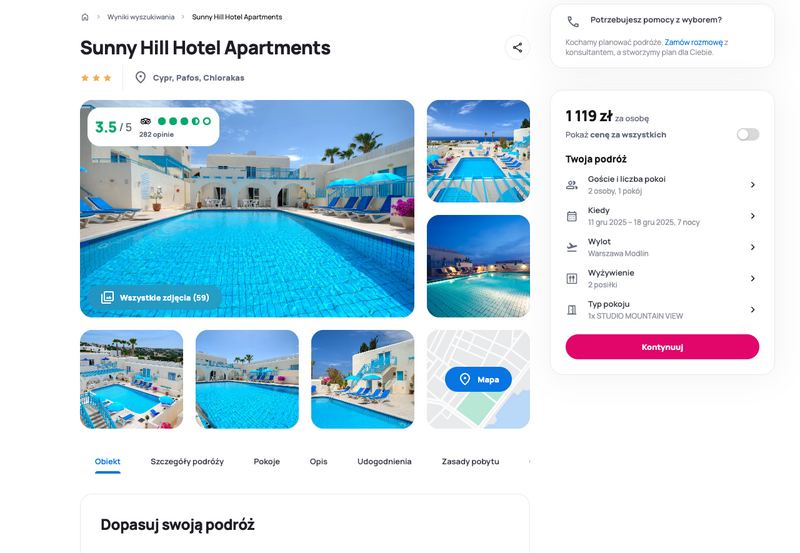Expand the Wylot Warszawa Modlin chevron
This screenshot has height=553, width=800.
point(753,247)
